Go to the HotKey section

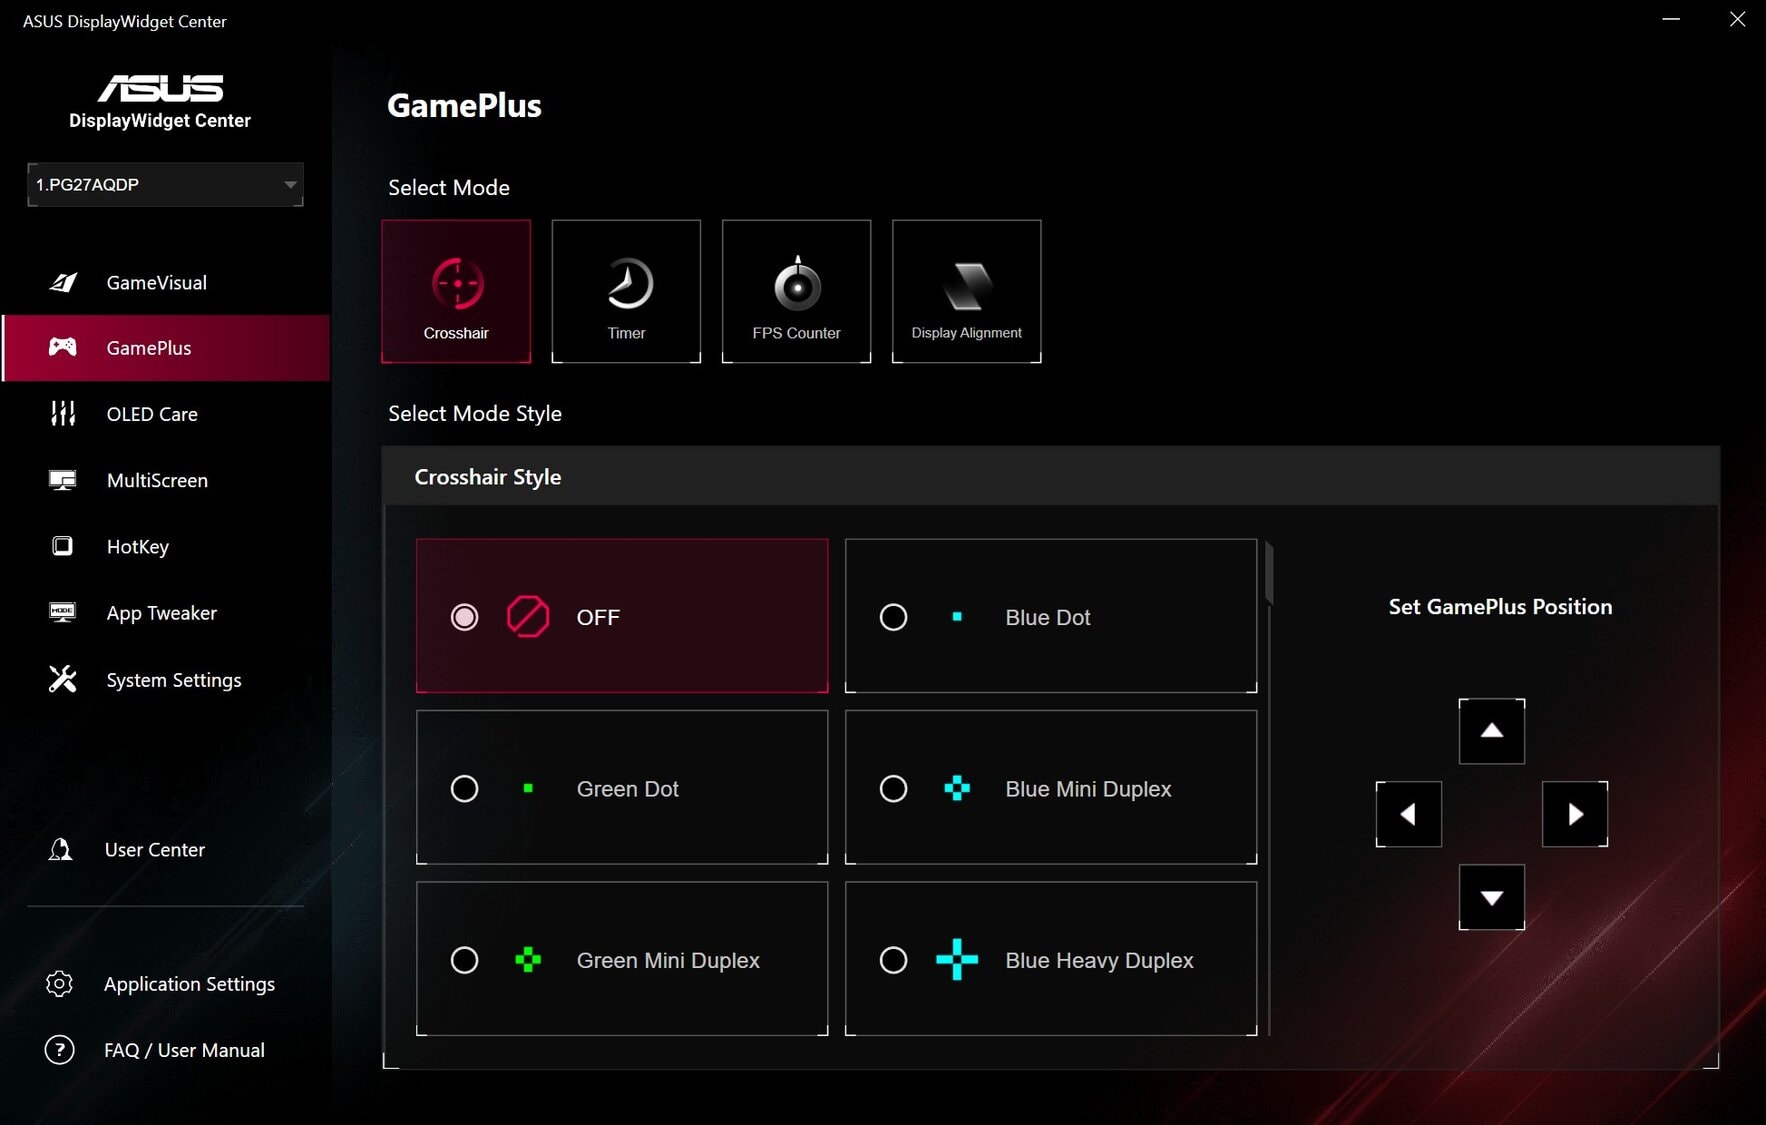tap(137, 547)
